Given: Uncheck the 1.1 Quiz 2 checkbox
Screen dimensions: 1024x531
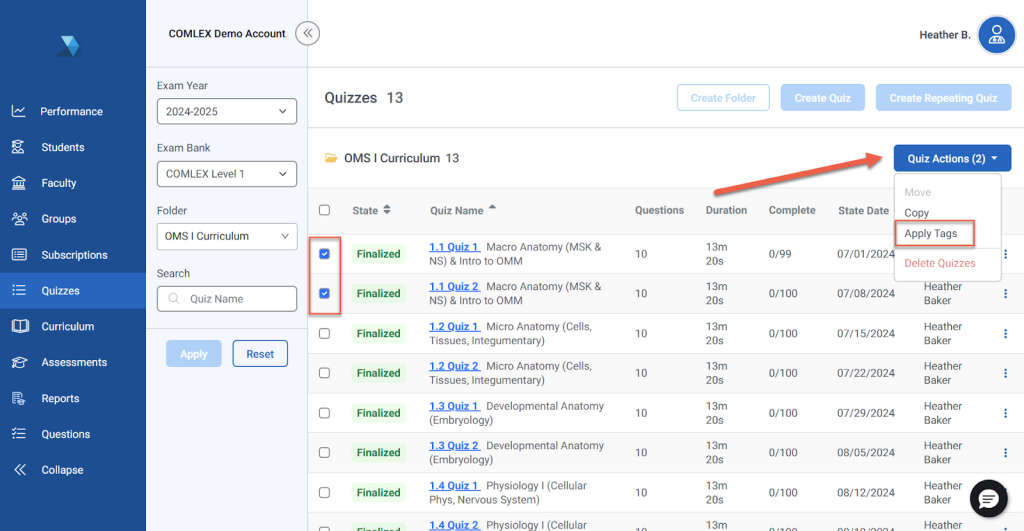Looking at the screenshot, I should coord(324,294).
